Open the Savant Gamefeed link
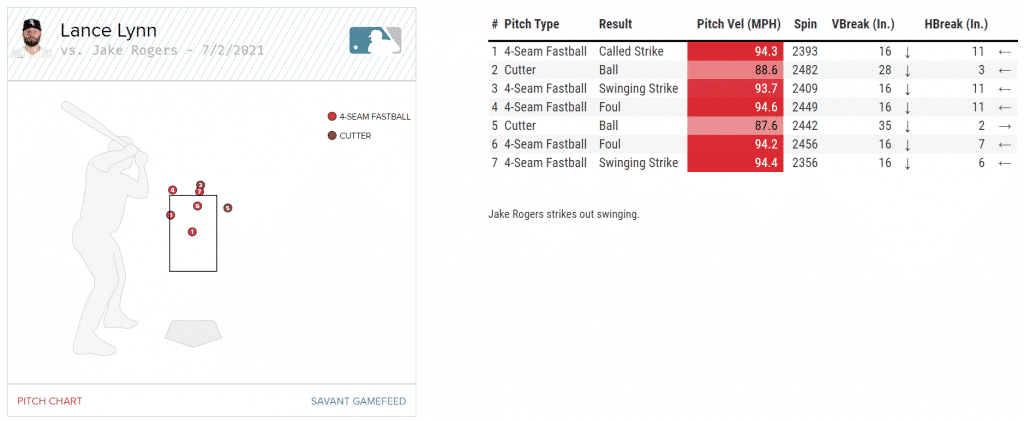 [x=358, y=401]
